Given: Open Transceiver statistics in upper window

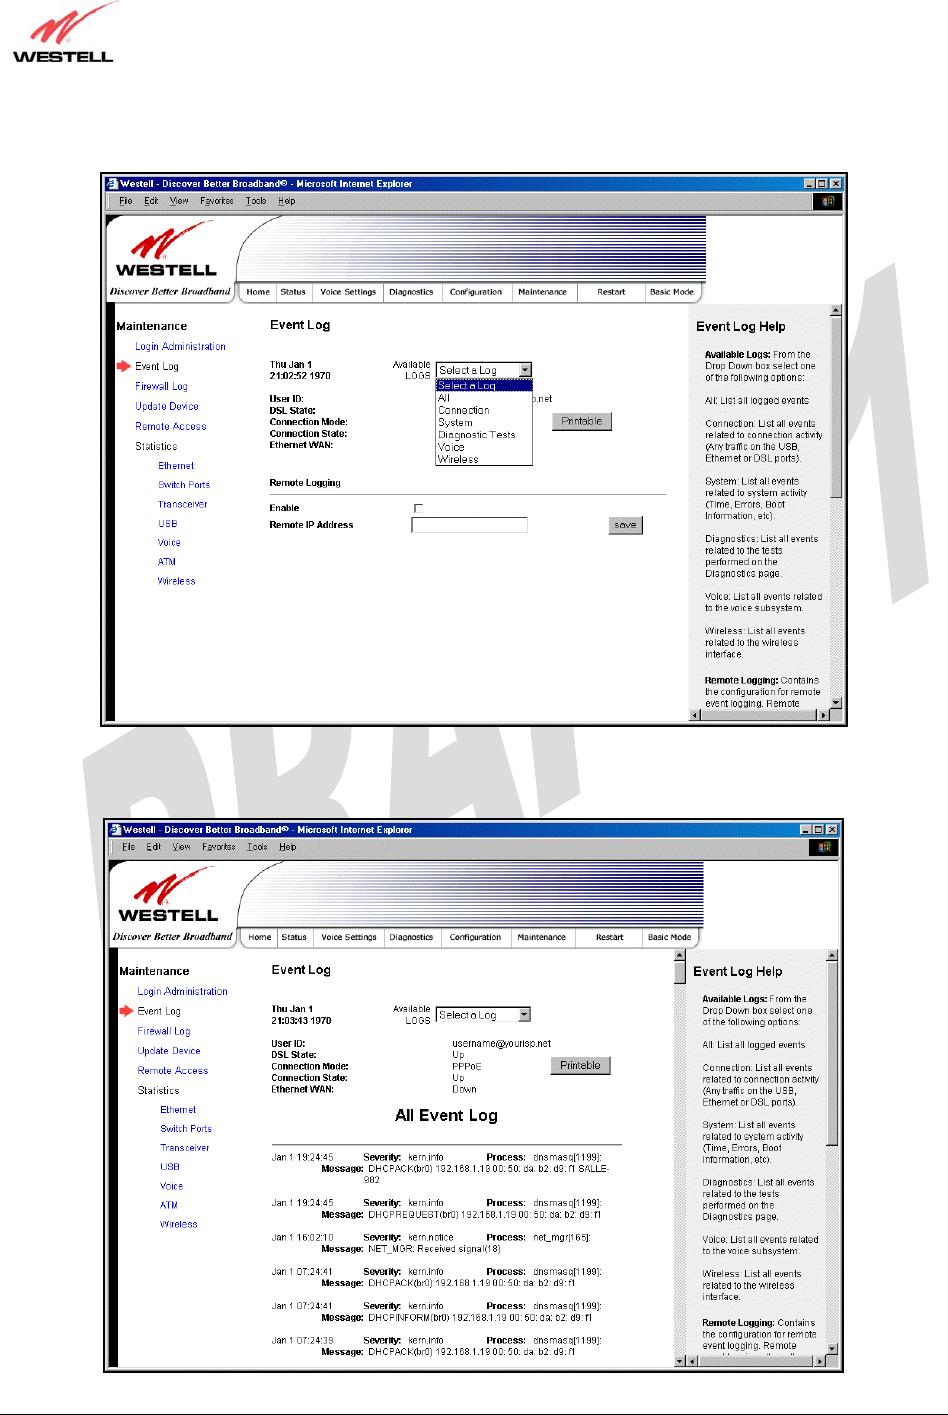Looking at the screenshot, I should coord(183,504).
